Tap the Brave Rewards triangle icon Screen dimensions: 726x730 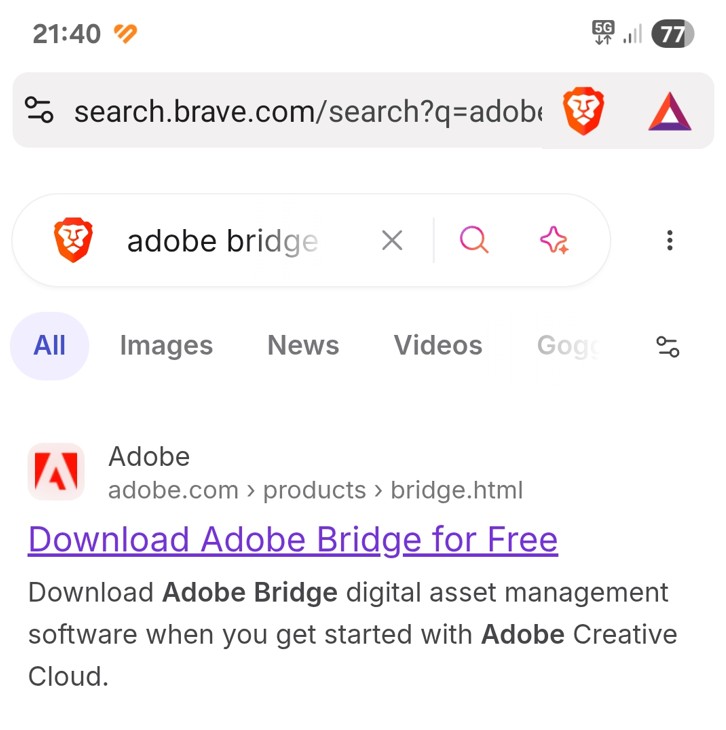pos(669,111)
